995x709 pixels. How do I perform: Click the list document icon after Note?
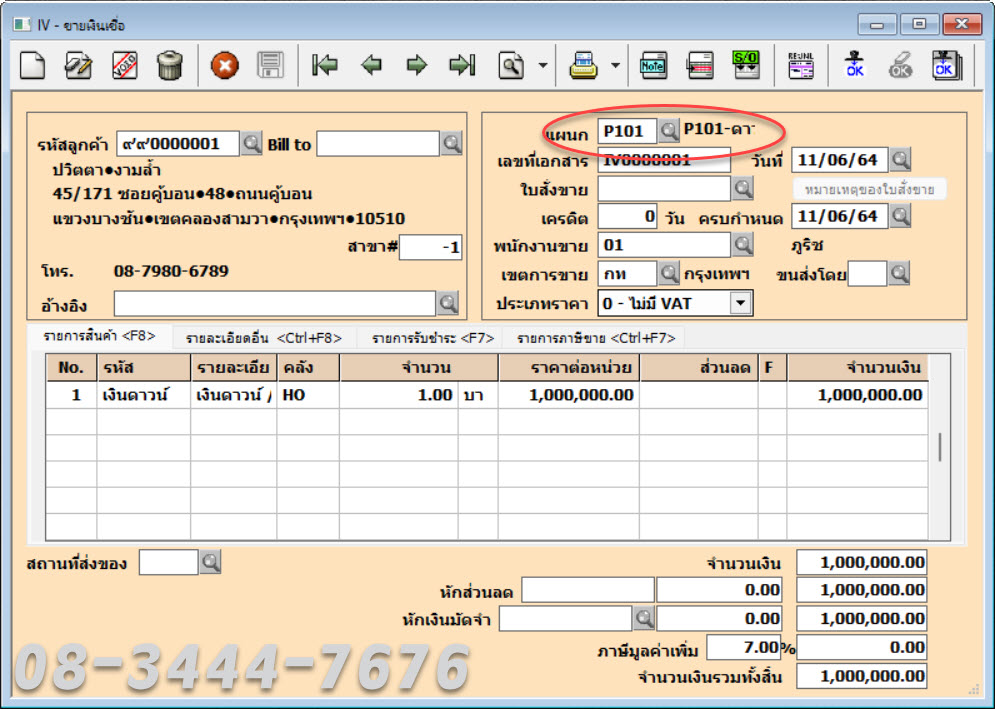click(700, 65)
